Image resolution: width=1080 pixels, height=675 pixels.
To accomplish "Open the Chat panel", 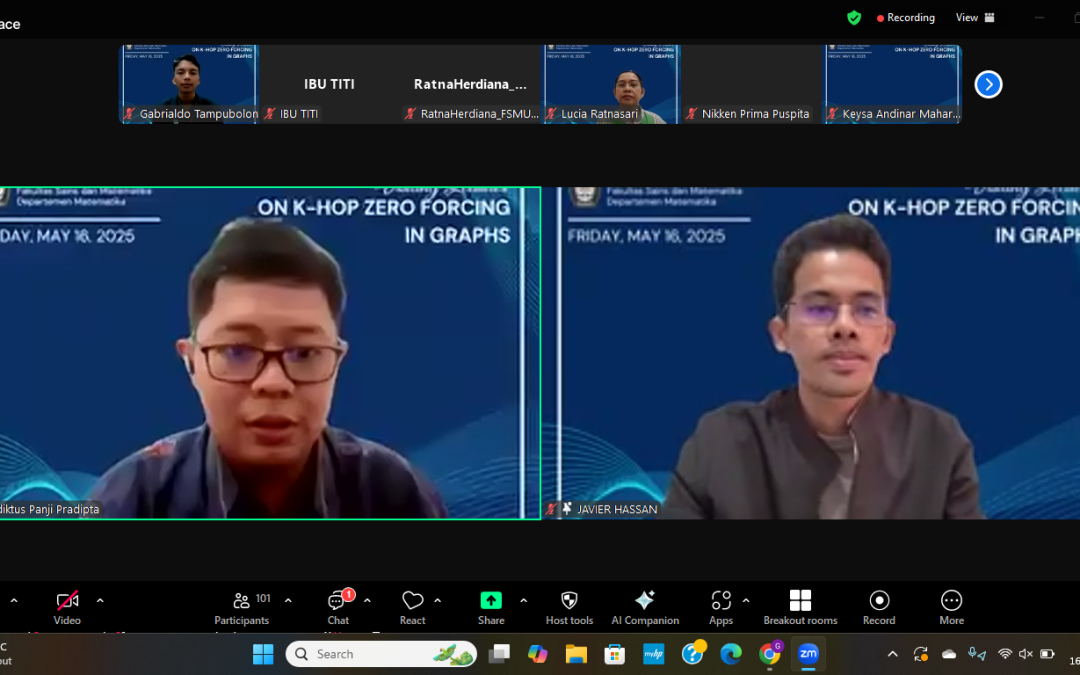I will 337,606.
